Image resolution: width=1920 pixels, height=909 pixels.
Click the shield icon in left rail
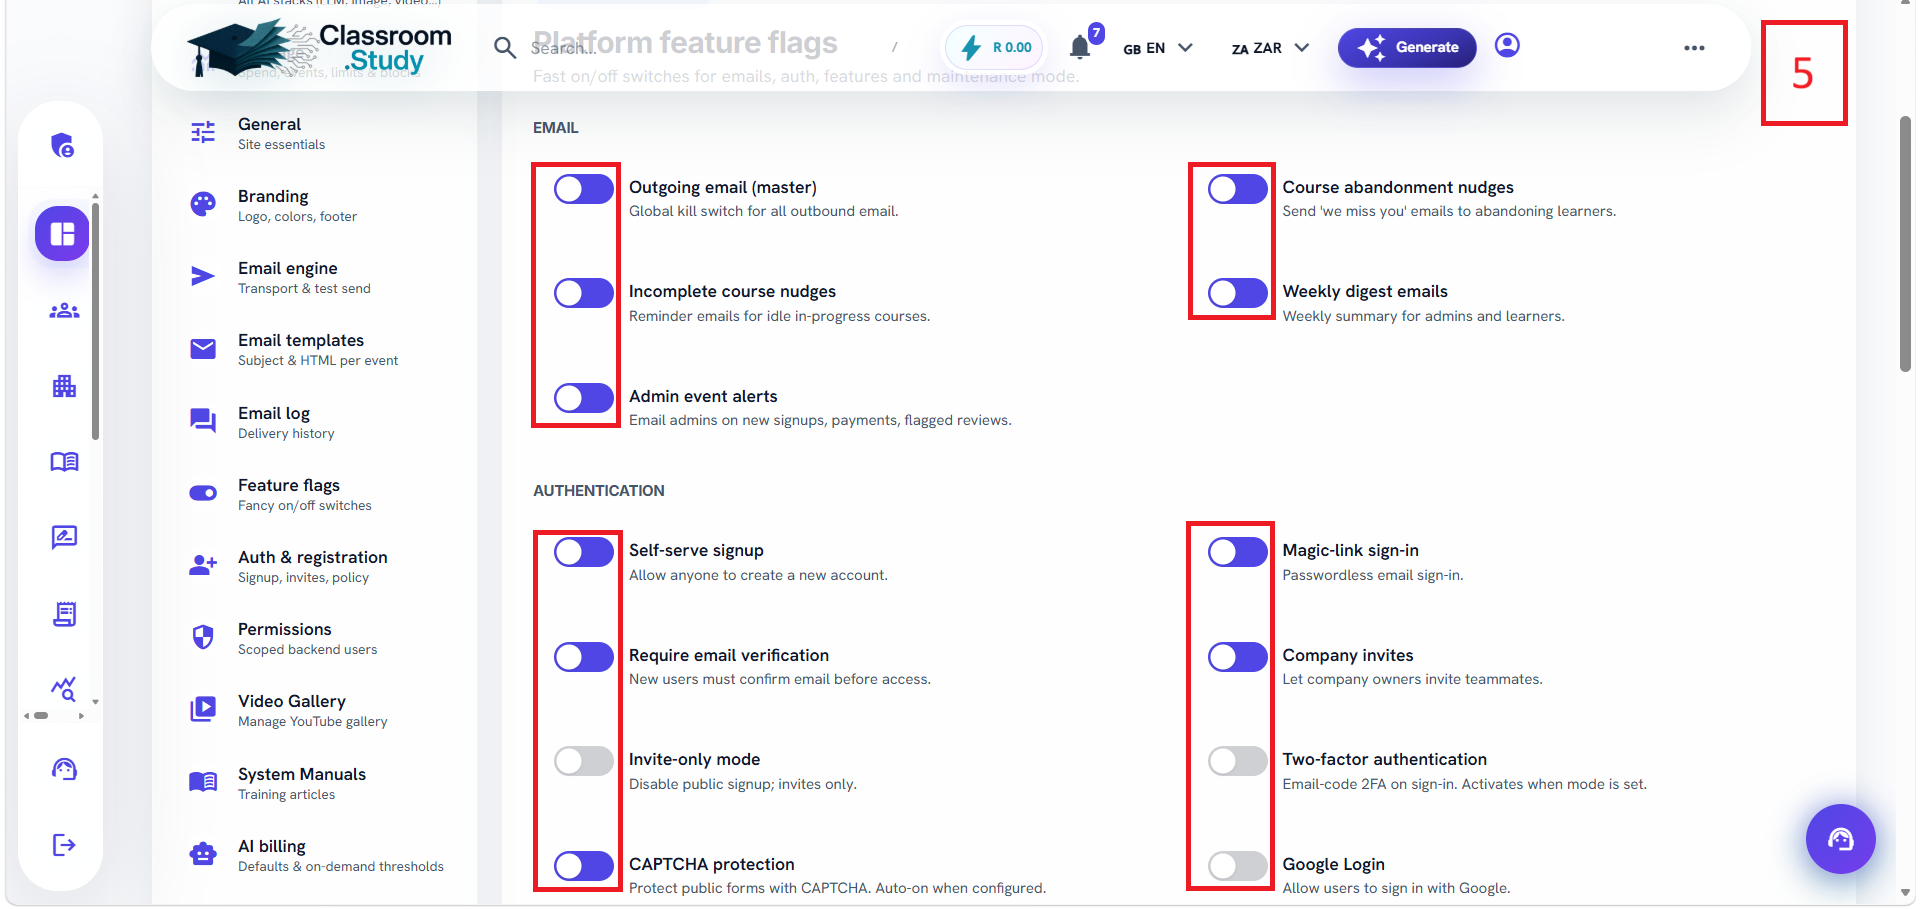pos(63,146)
